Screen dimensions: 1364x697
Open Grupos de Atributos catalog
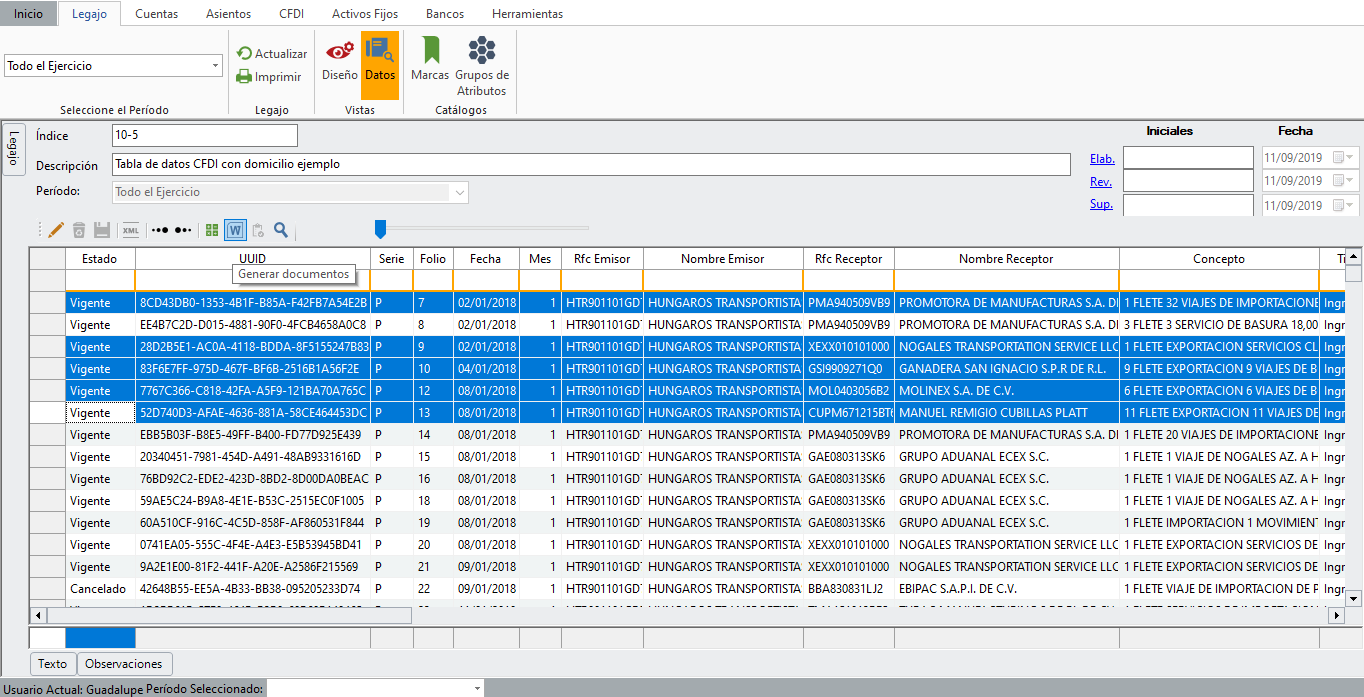[482, 66]
